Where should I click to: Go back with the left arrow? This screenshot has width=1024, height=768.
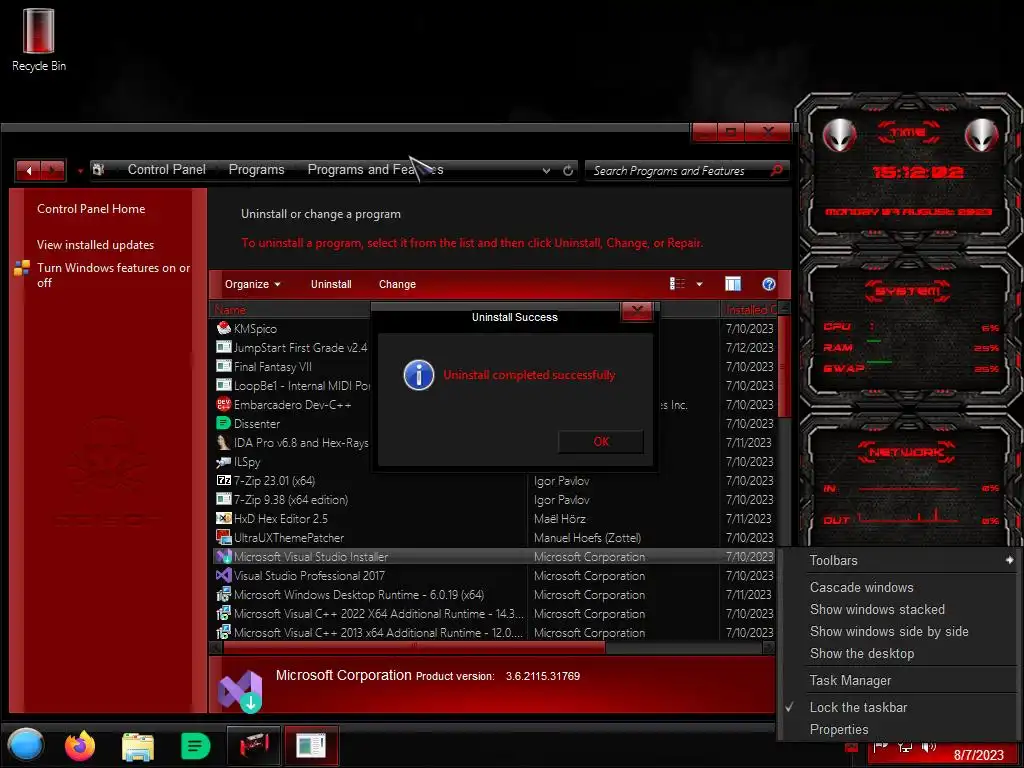point(29,170)
